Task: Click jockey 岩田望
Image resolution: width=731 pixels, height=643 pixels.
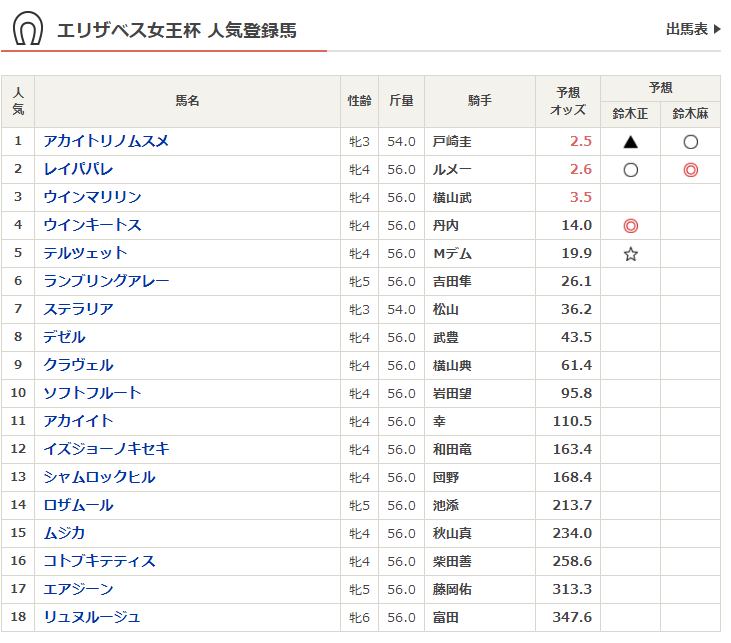Action: coord(452,394)
